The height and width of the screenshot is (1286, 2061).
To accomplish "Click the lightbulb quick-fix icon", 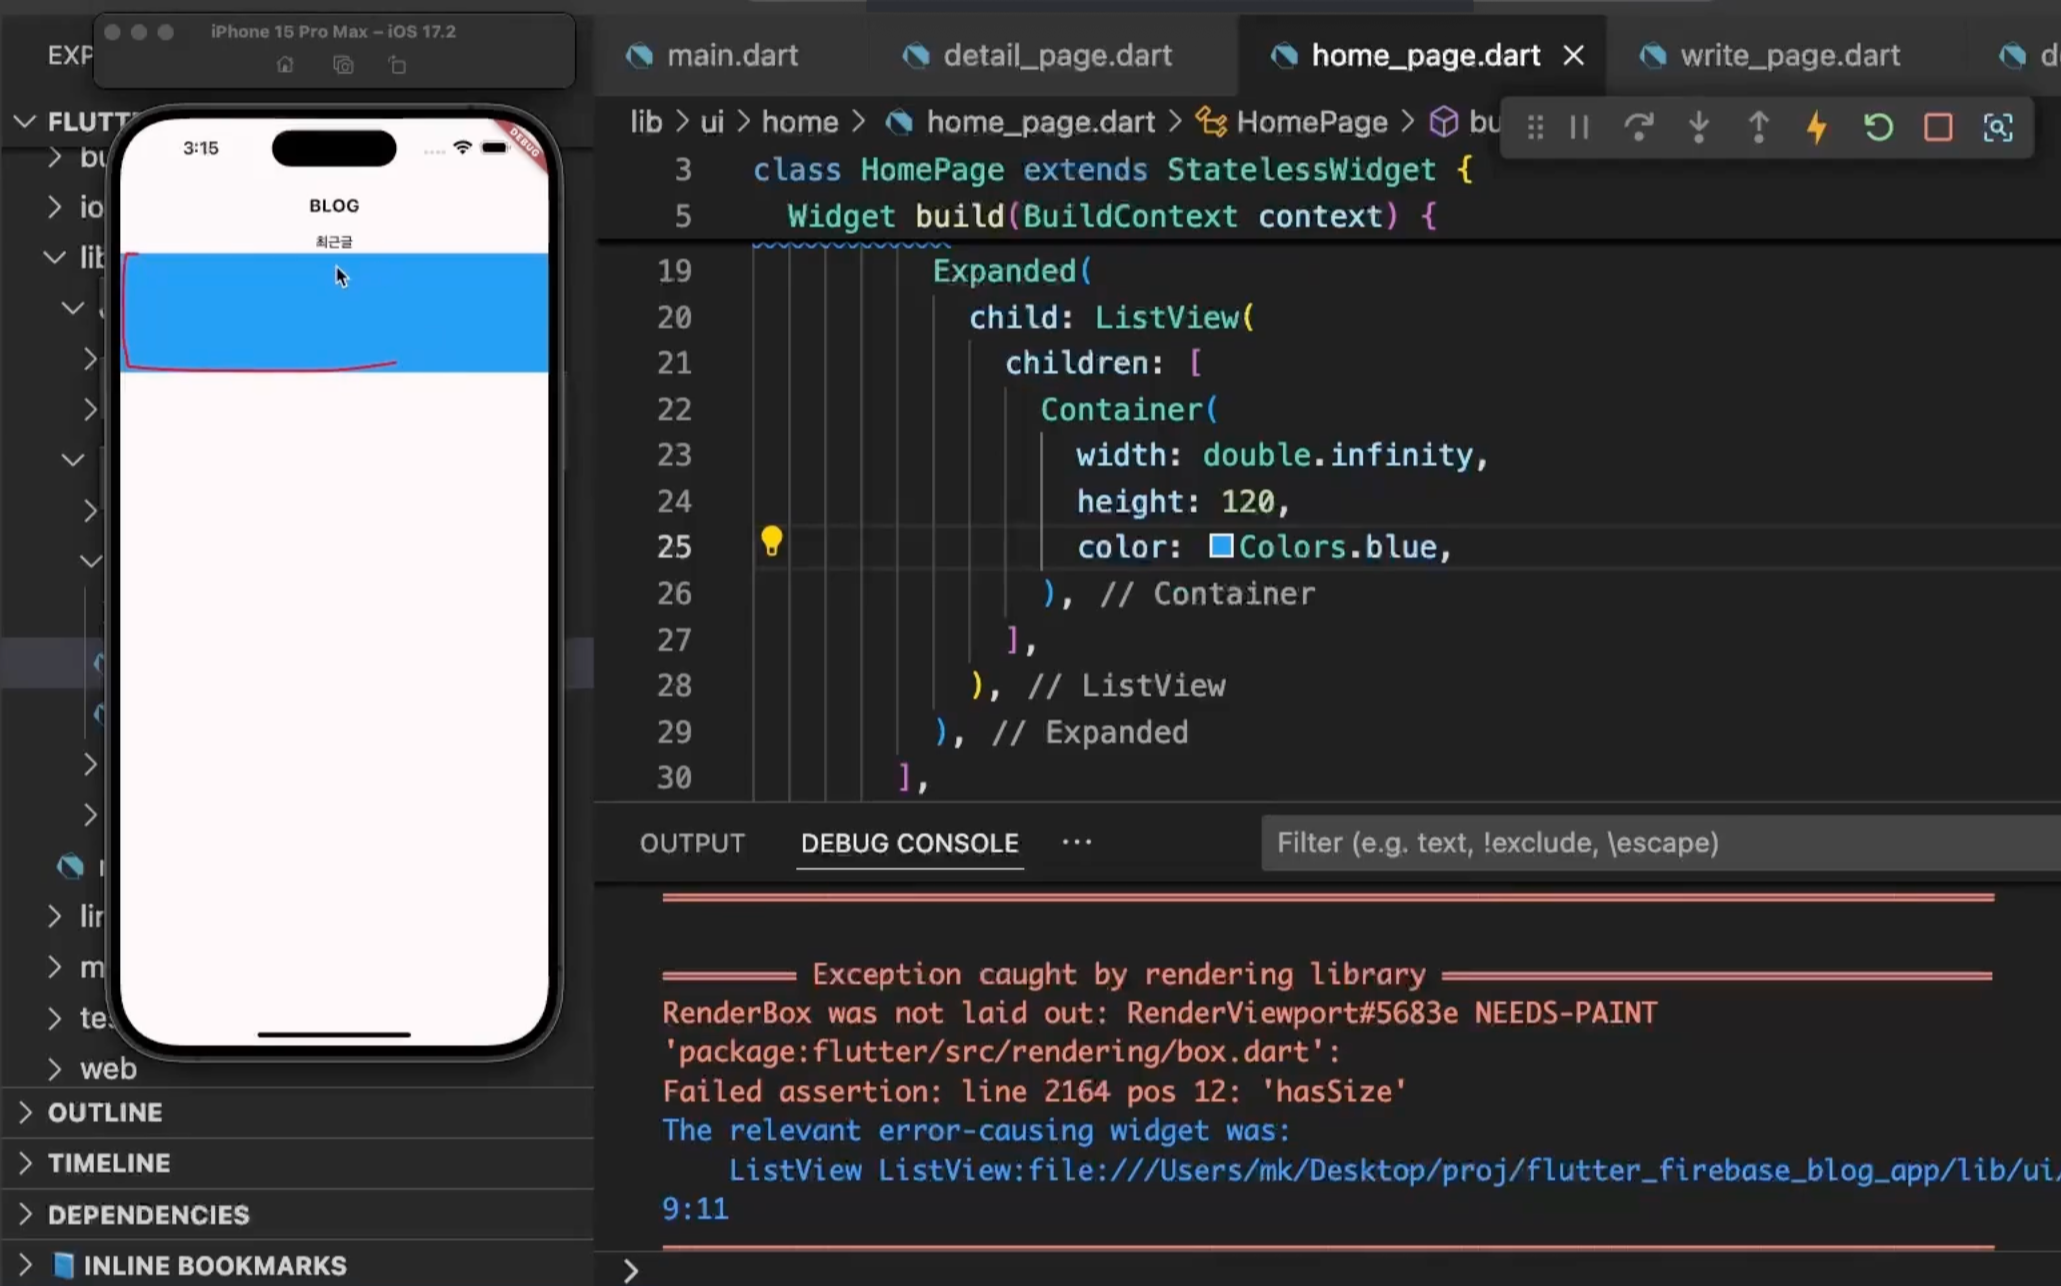I will pyautogui.click(x=771, y=541).
